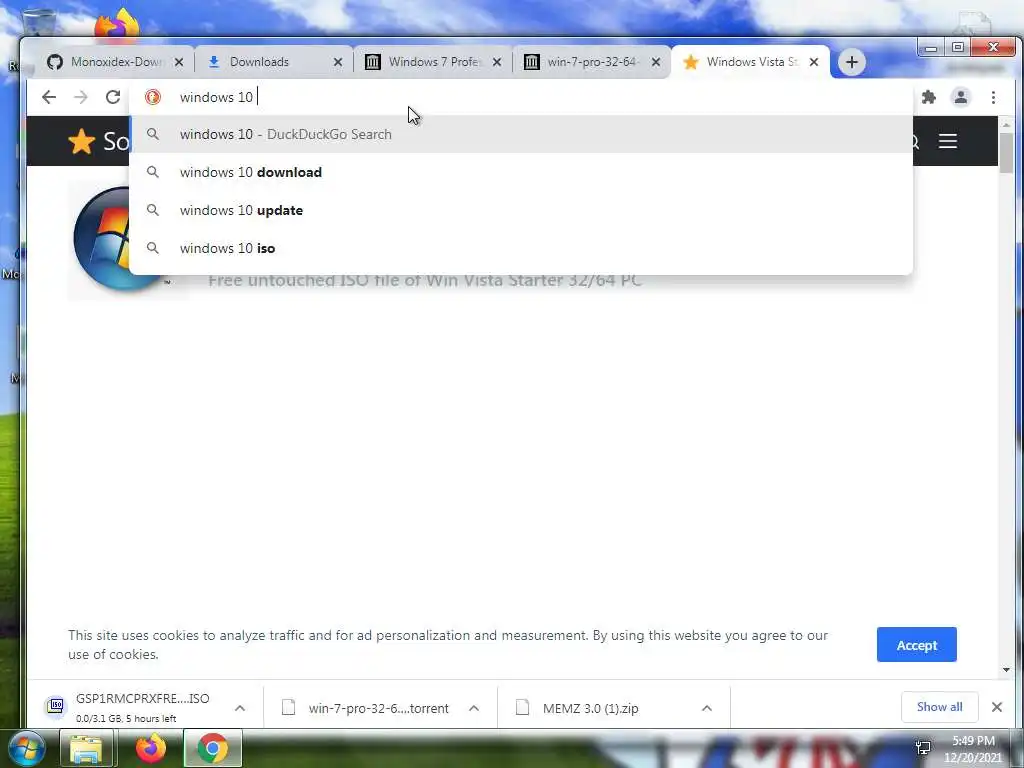Choose the 'windows 10 iso' suggestion
Screen dimensions: 1024x768
click(x=521, y=248)
